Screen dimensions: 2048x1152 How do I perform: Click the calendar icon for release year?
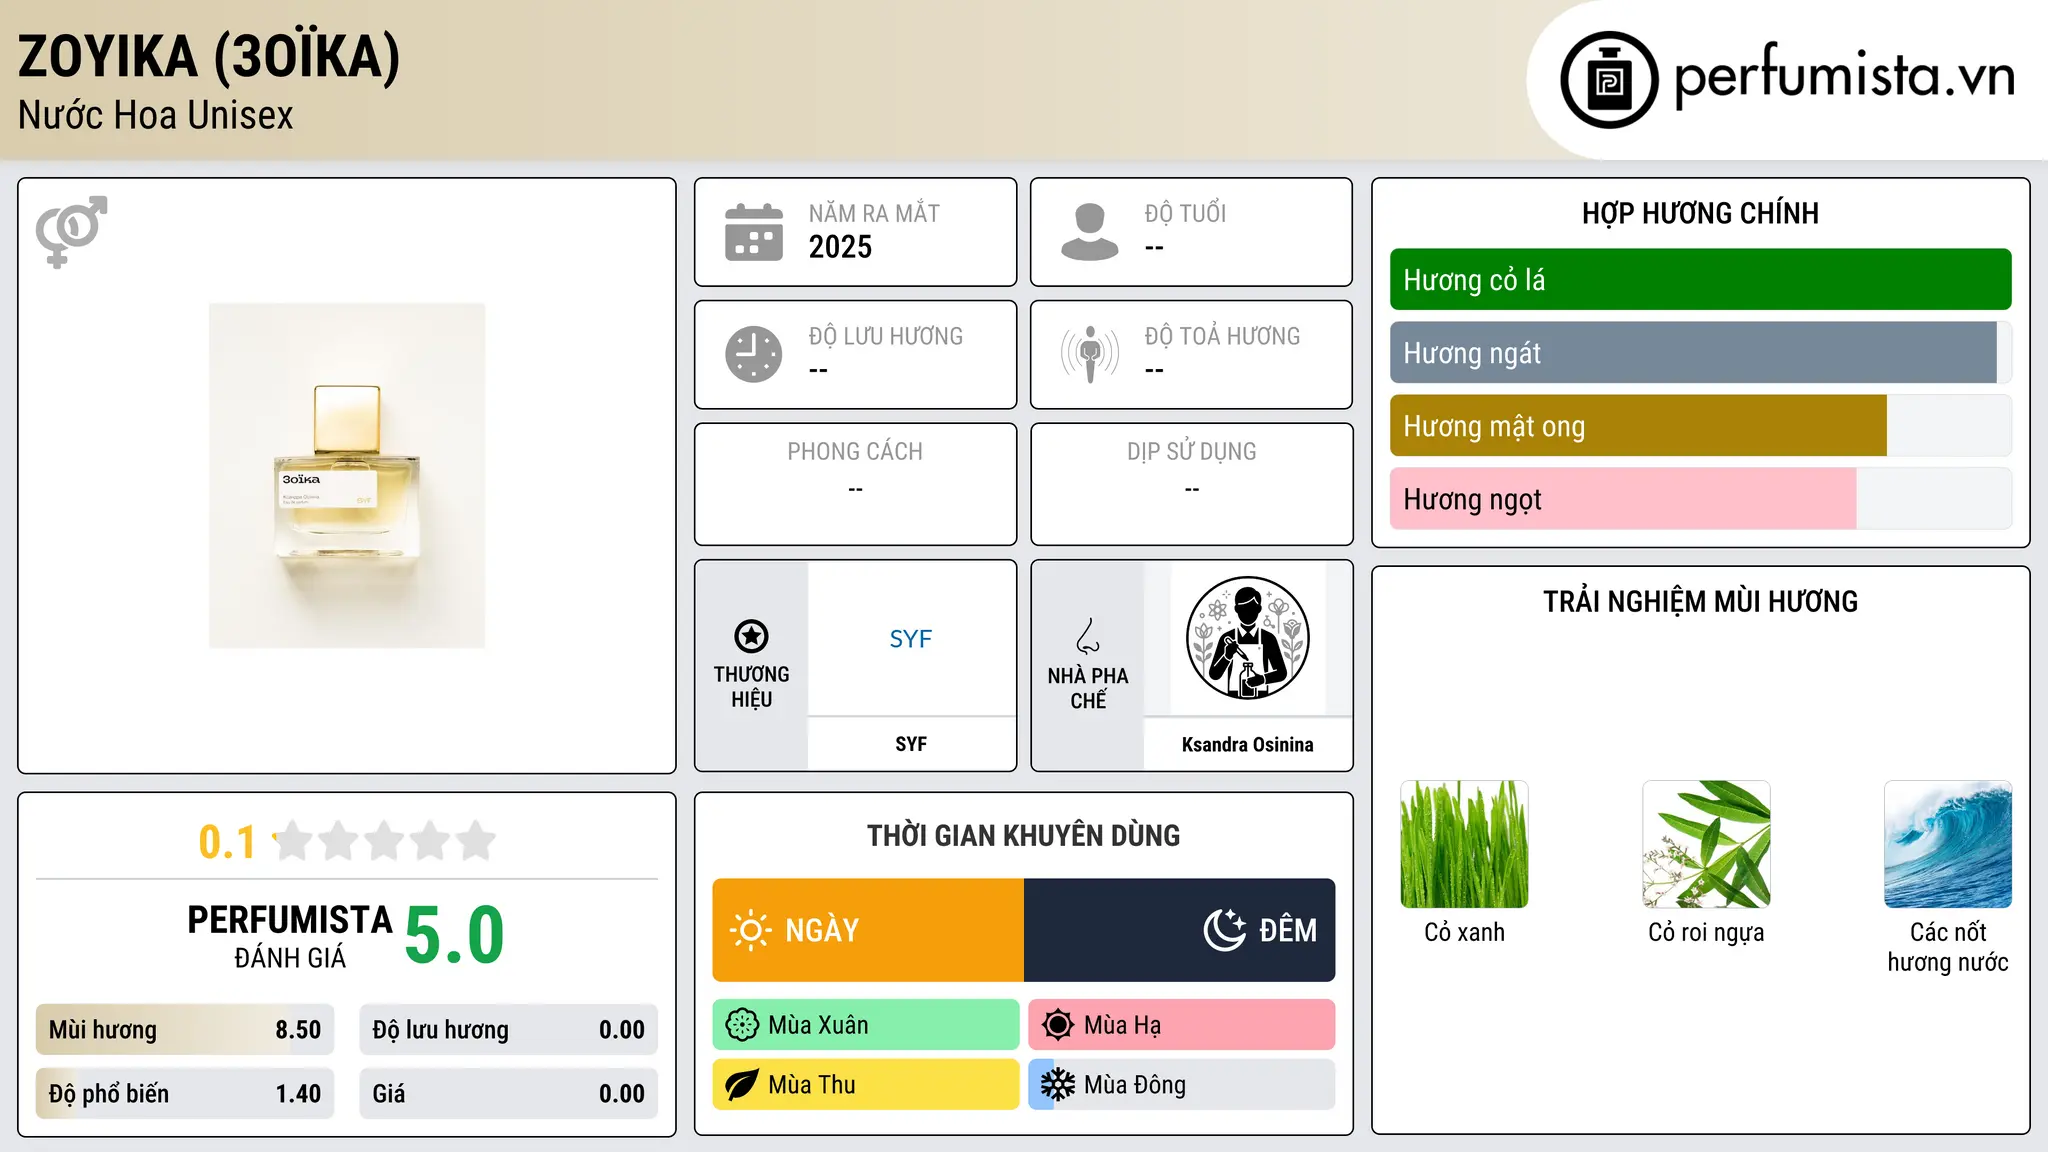[754, 232]
